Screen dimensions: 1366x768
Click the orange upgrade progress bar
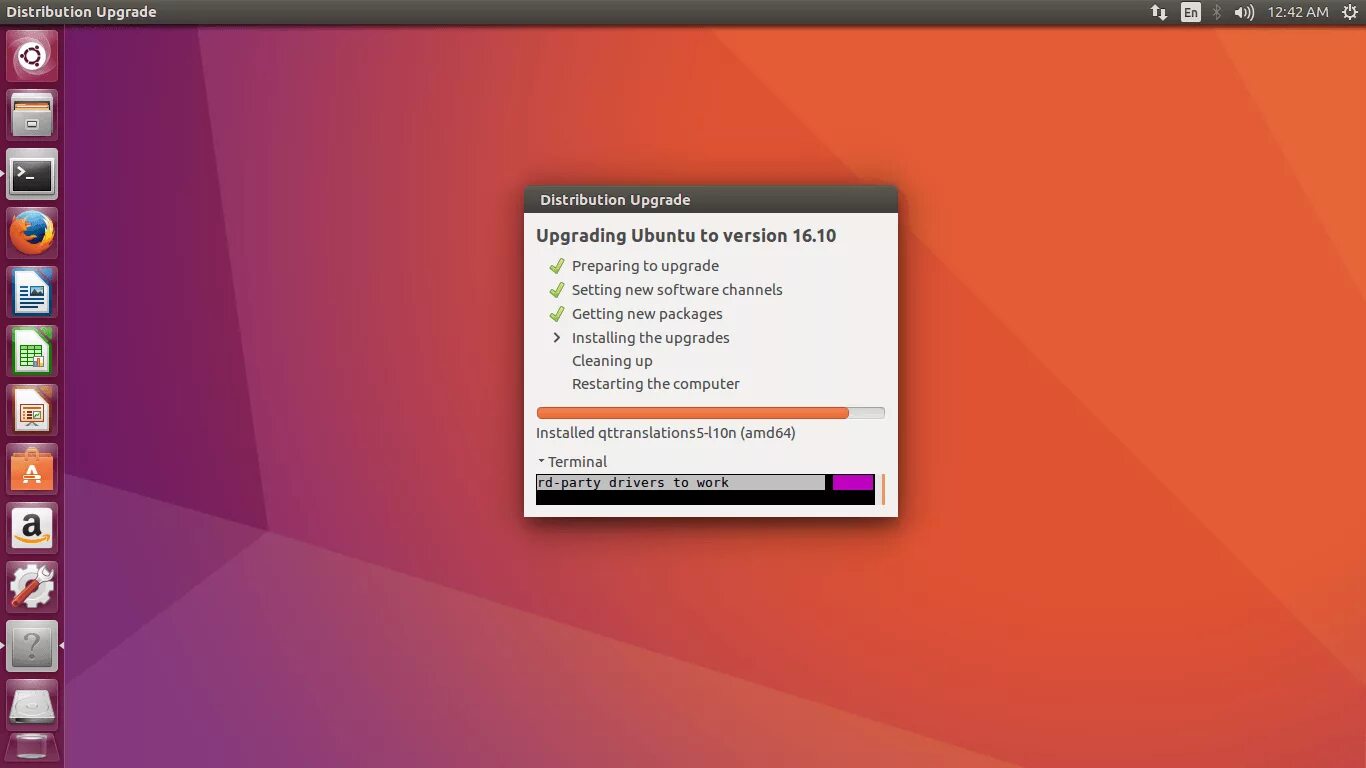tap(710, 412)
